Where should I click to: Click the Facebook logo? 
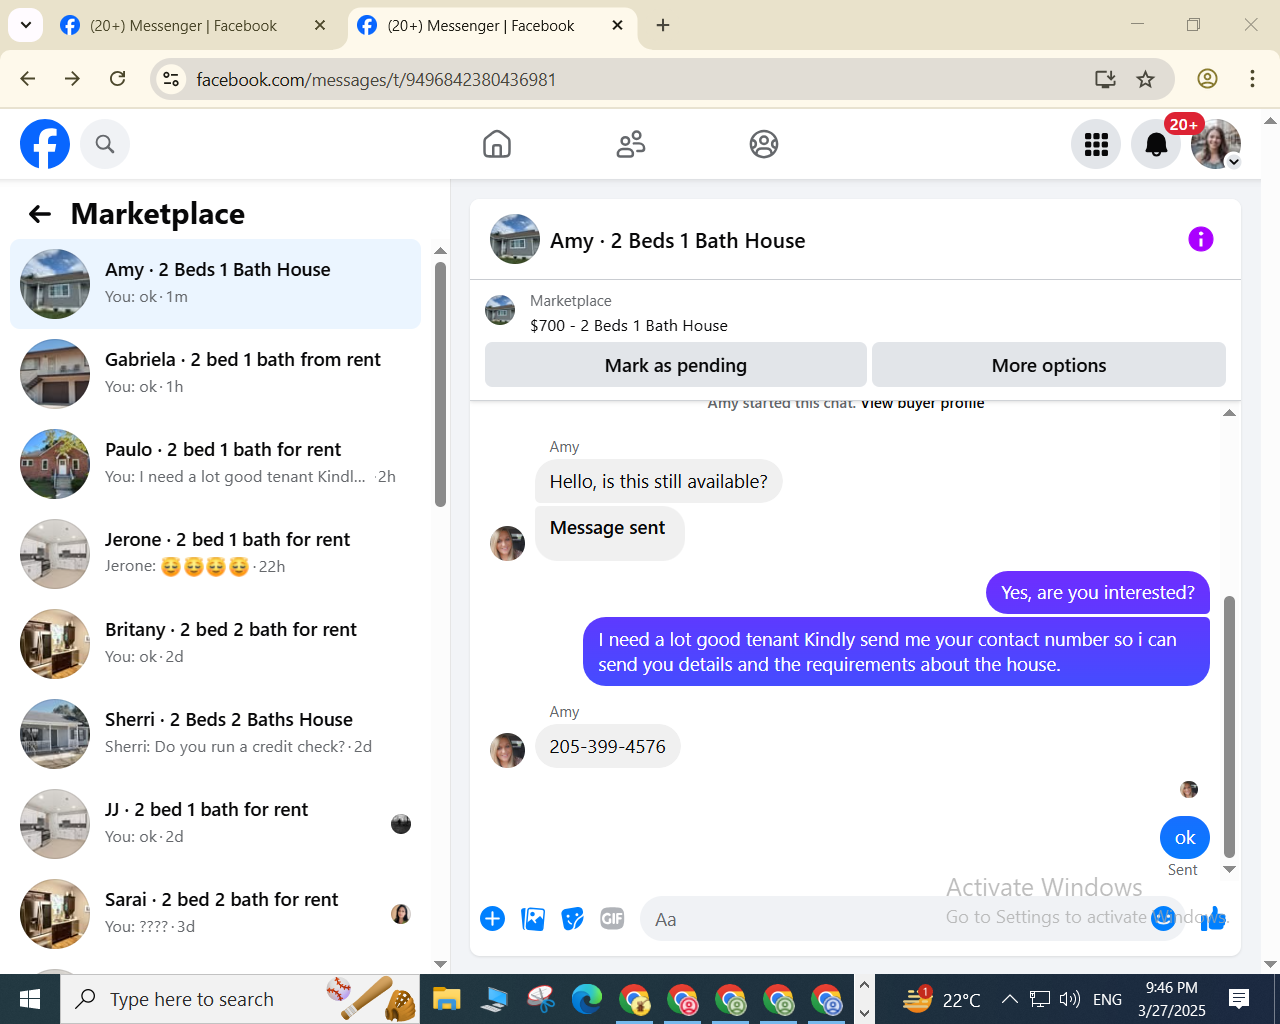tap(45, 144)
